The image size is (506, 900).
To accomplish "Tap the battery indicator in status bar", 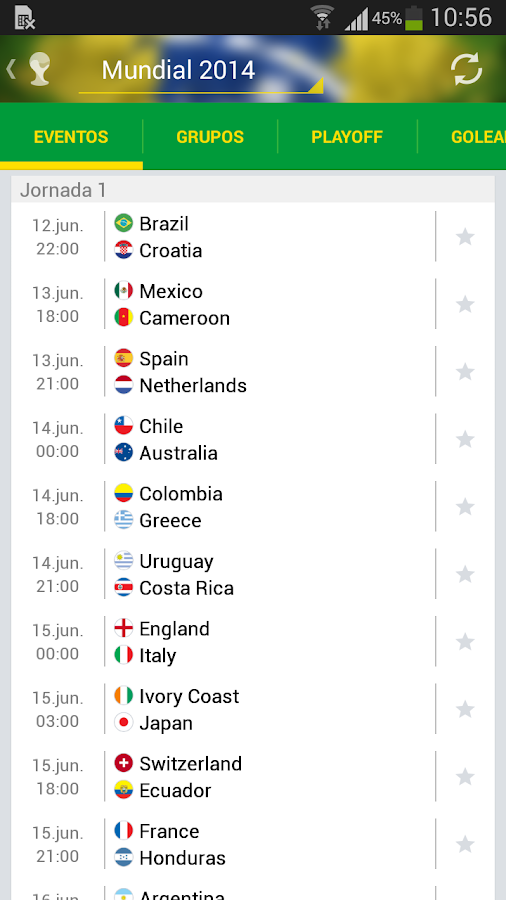I will [414, 18].
